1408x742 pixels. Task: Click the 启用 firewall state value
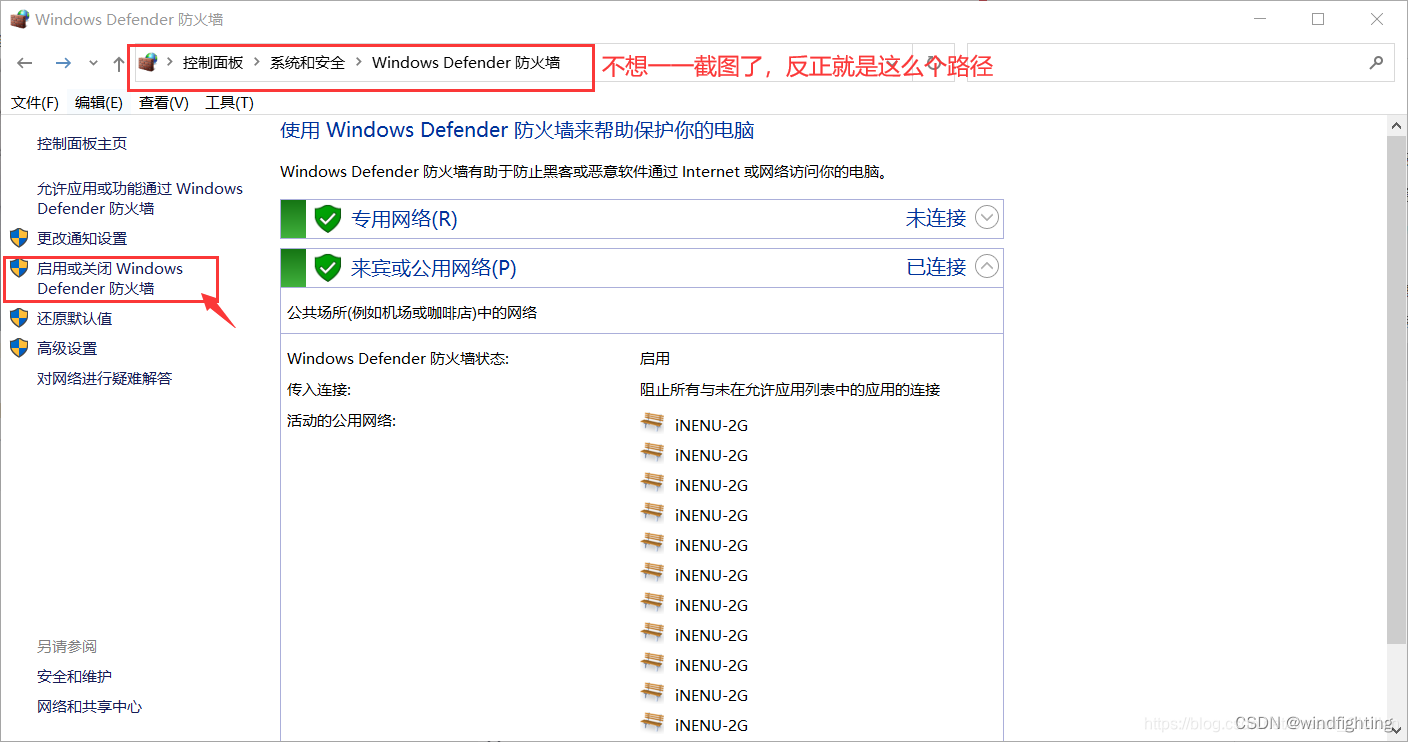655,358
